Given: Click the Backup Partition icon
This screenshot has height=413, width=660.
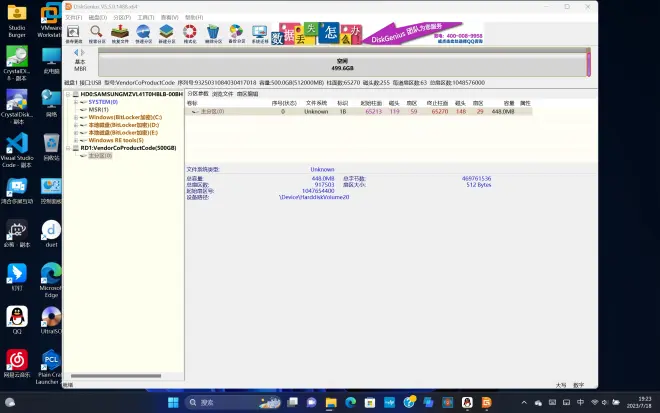Looking at the screenshot, I should [x=236, y=34].
